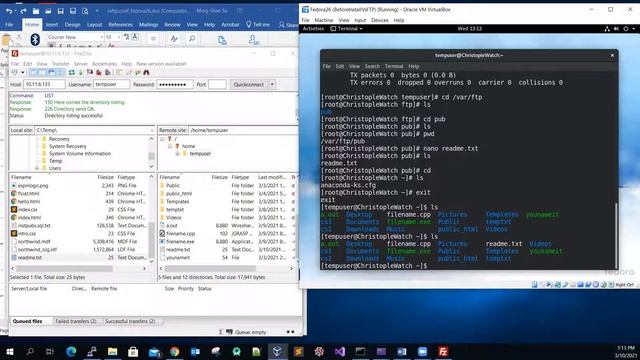Switch to VirtualBox via its taskbar icon
The width and height of the screenshot is (640, 360).
pos(278,351)
